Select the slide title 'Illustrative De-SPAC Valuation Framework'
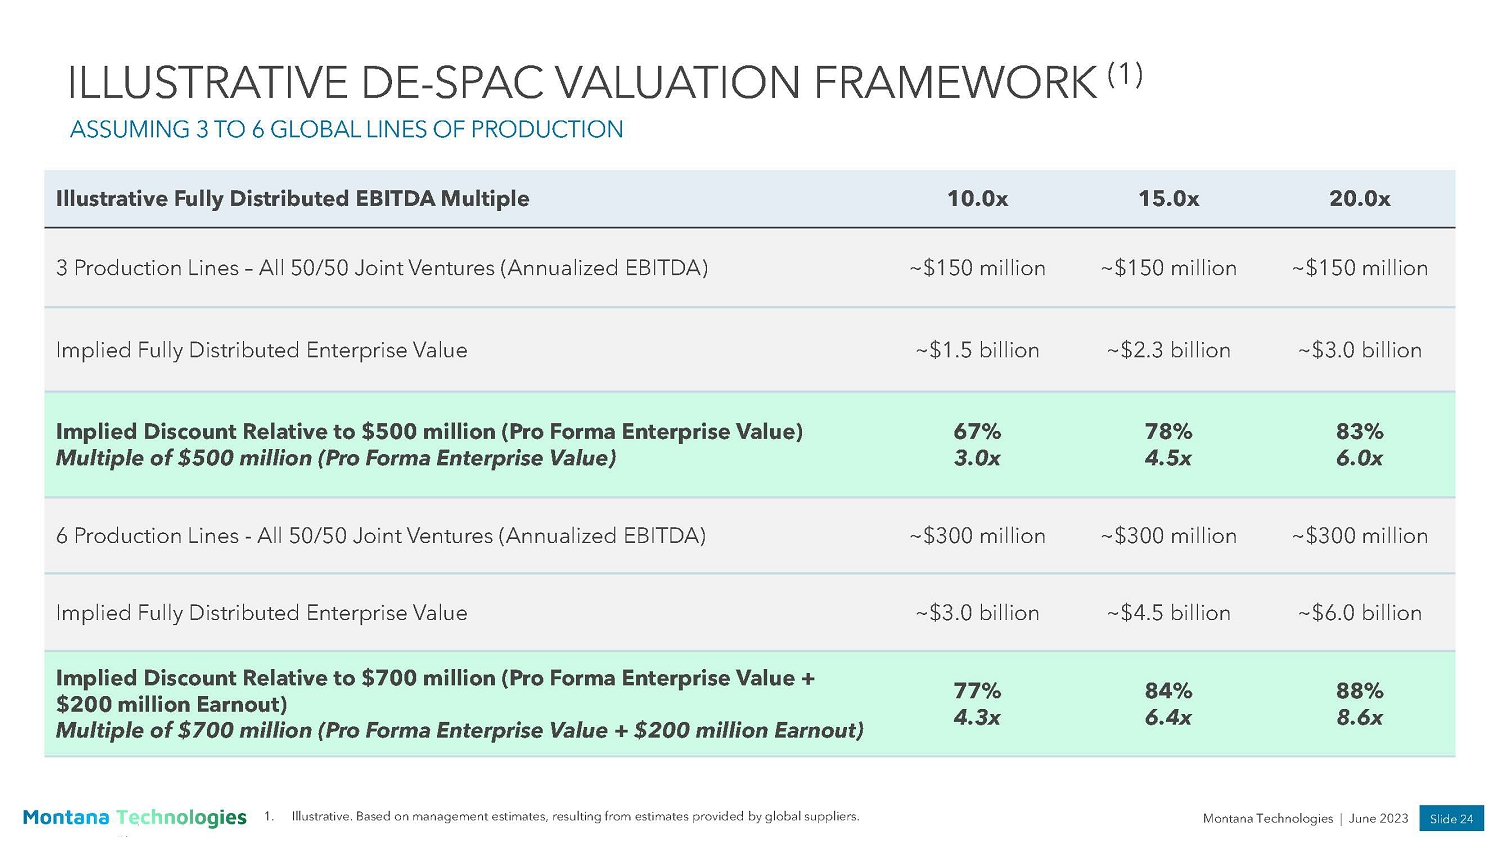Screen dimensions: 1500x844 coord(581,83)
